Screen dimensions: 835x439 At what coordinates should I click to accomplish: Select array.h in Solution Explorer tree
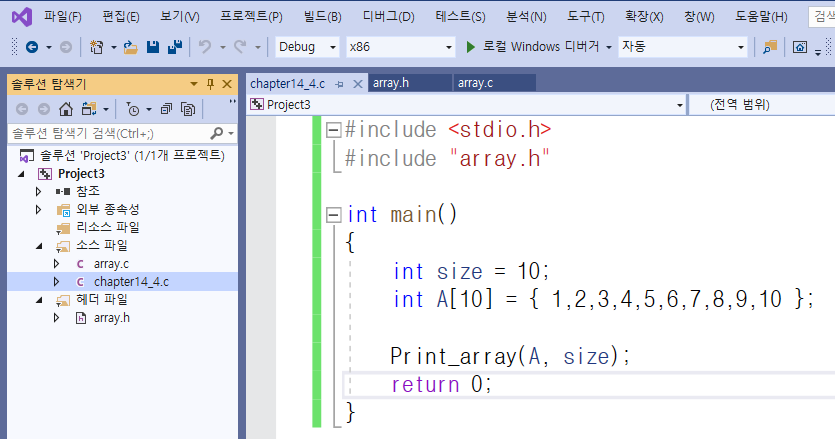click(x=112, y=318)
